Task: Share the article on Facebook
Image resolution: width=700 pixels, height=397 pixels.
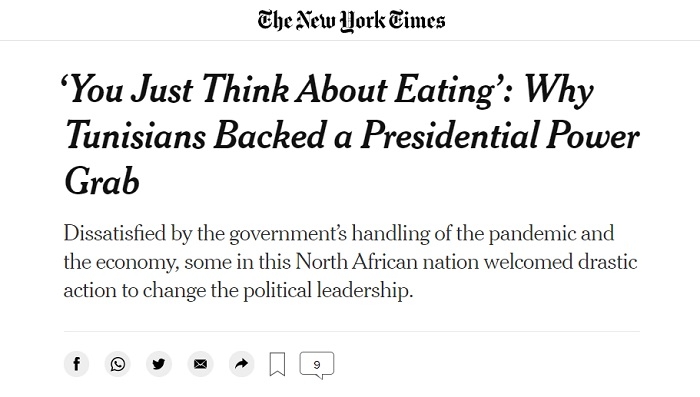Action: coord(76,364)
